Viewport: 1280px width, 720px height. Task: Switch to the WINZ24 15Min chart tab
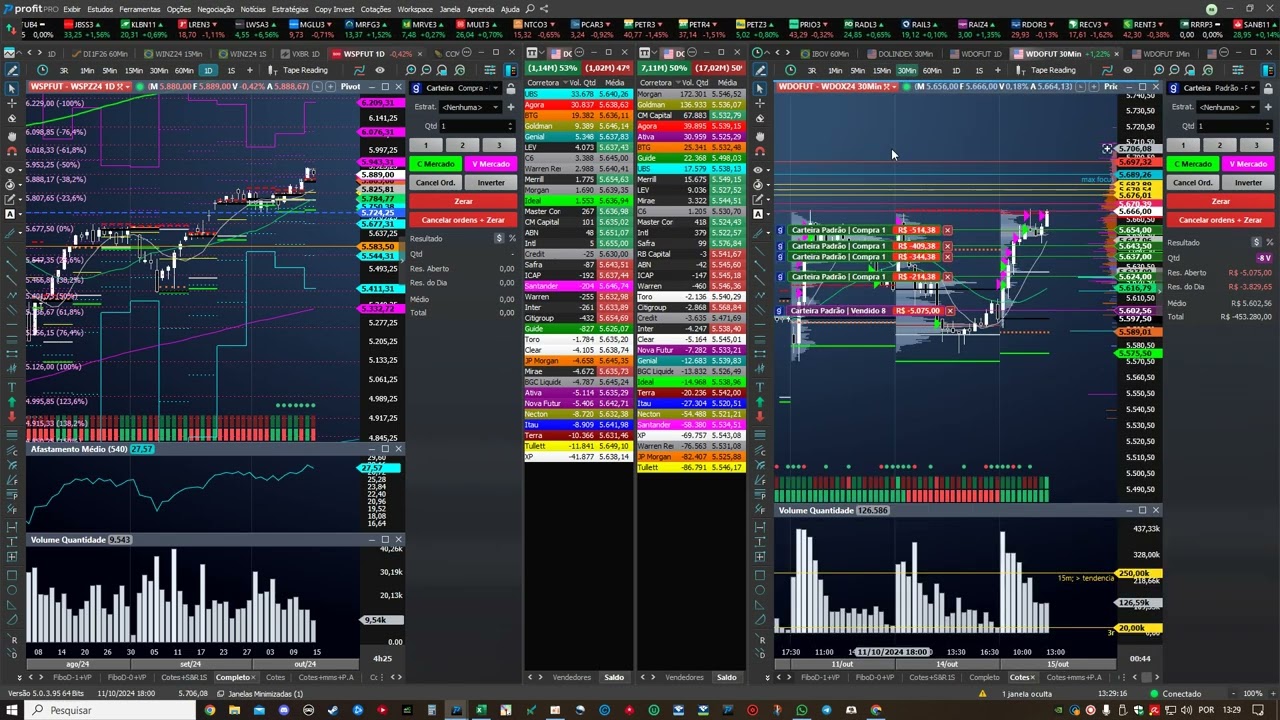point(174,54)
